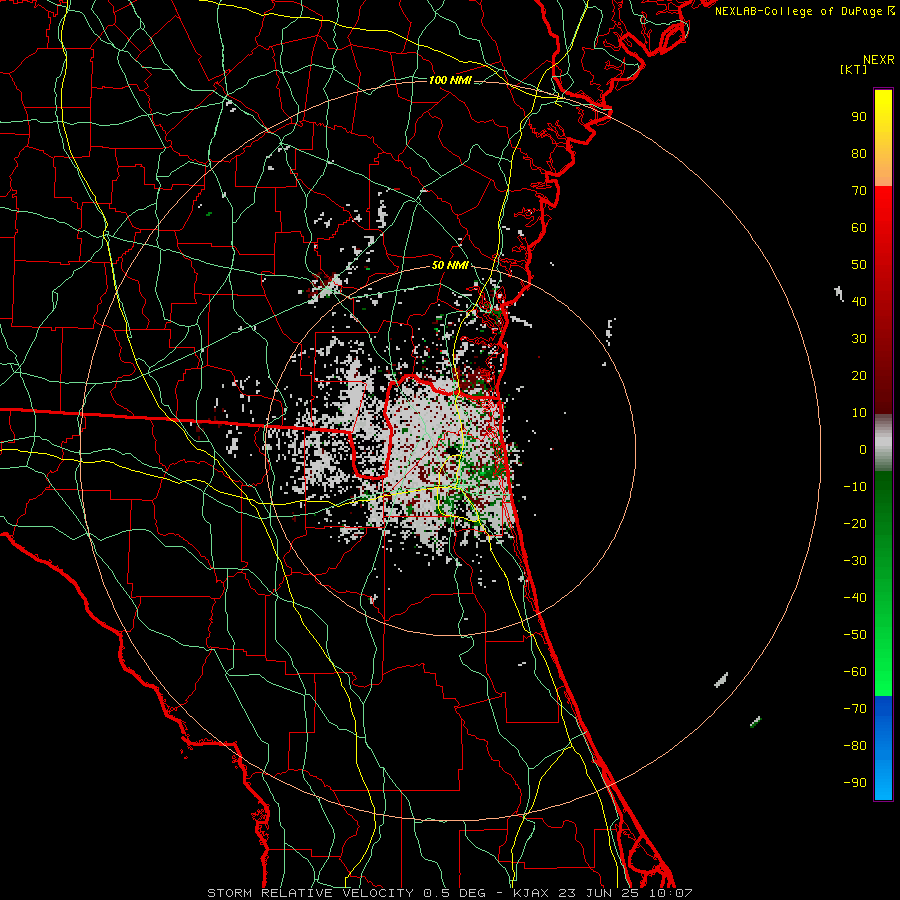
Task: Click the -30 scale value
Action: tap(855, 561)
